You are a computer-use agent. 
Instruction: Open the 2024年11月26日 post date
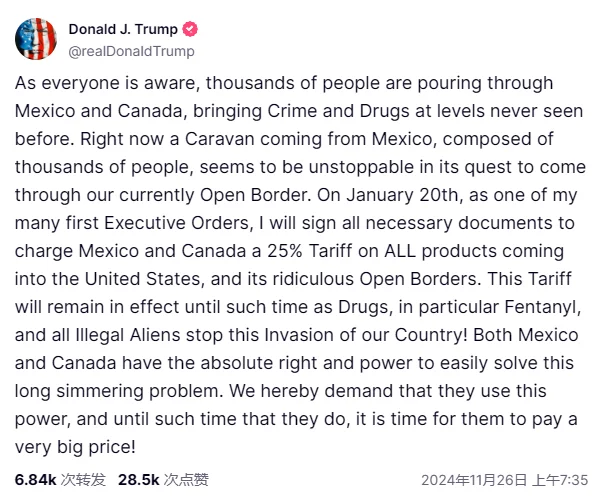pyautogui.click(x=474, y=480)
